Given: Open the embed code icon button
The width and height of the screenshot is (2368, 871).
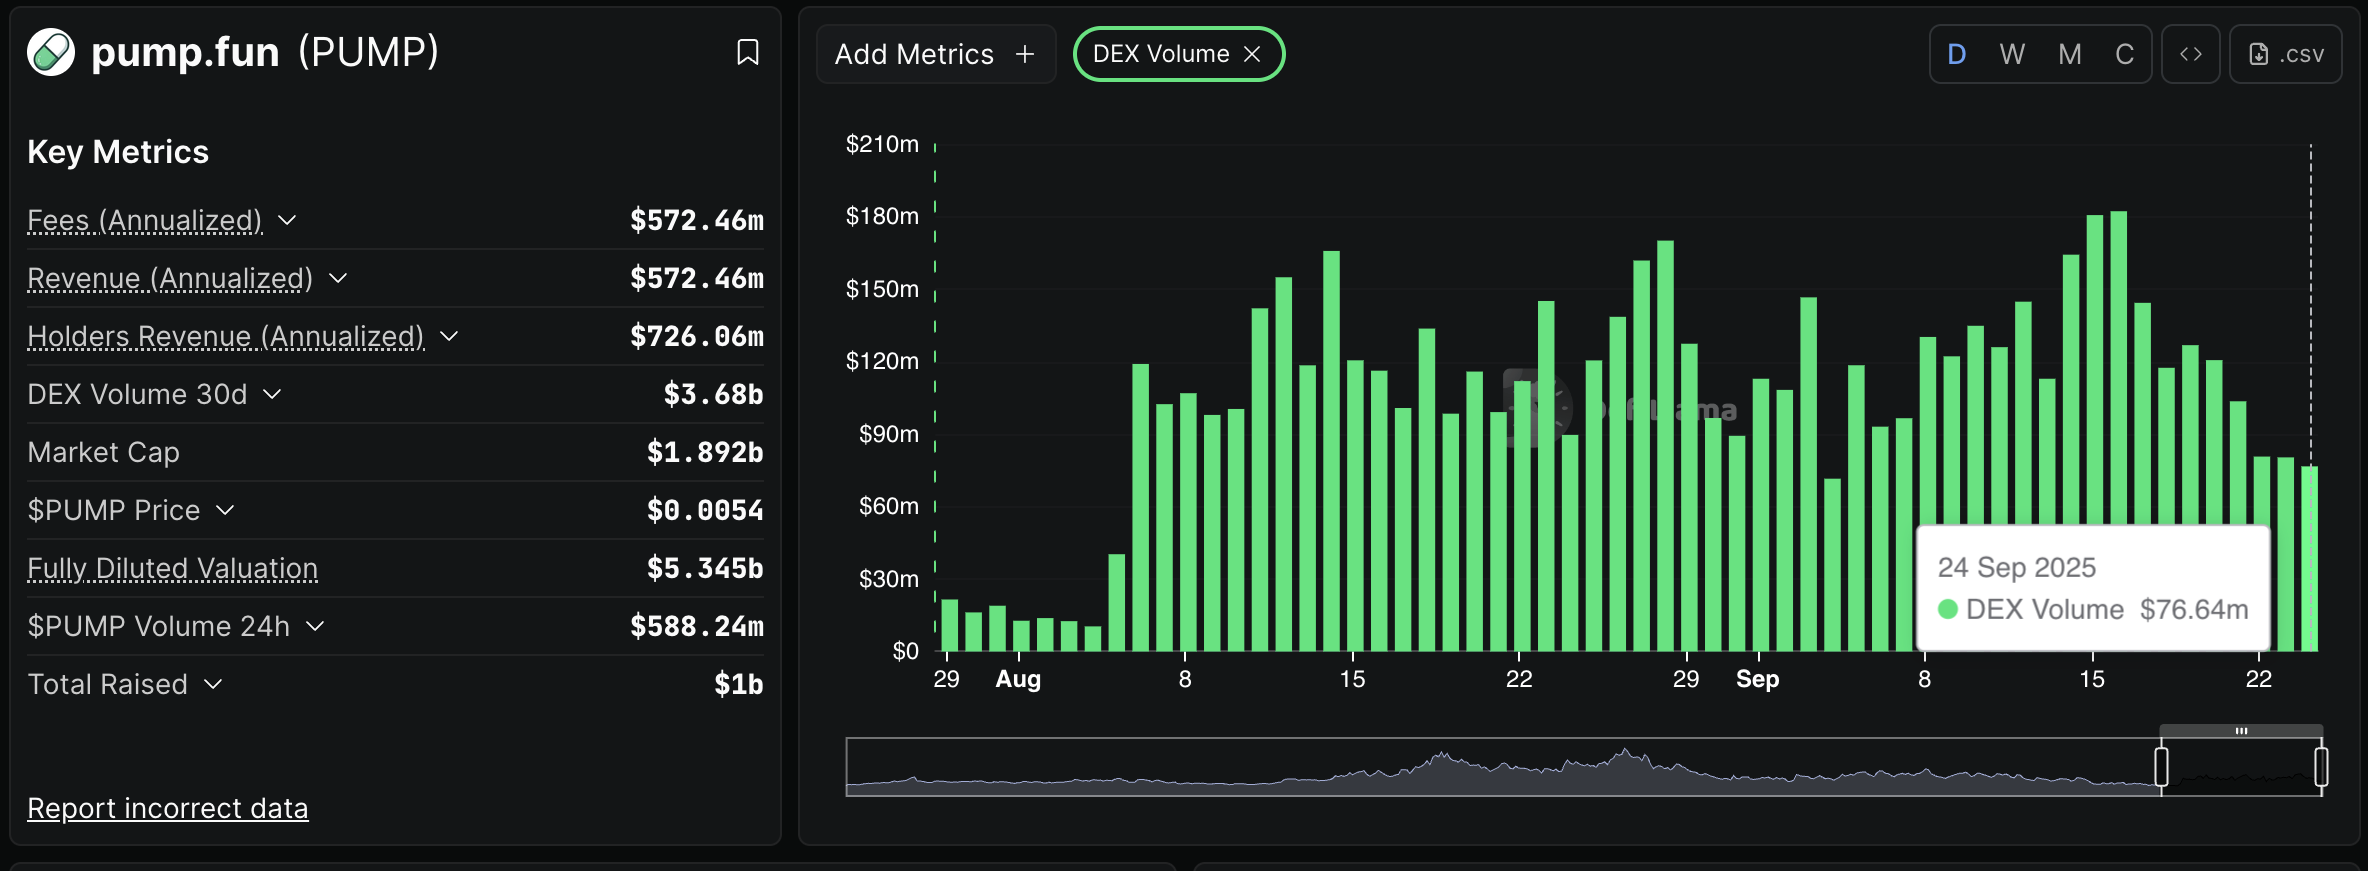Looking at the screenshot, I should (2190, 54).
